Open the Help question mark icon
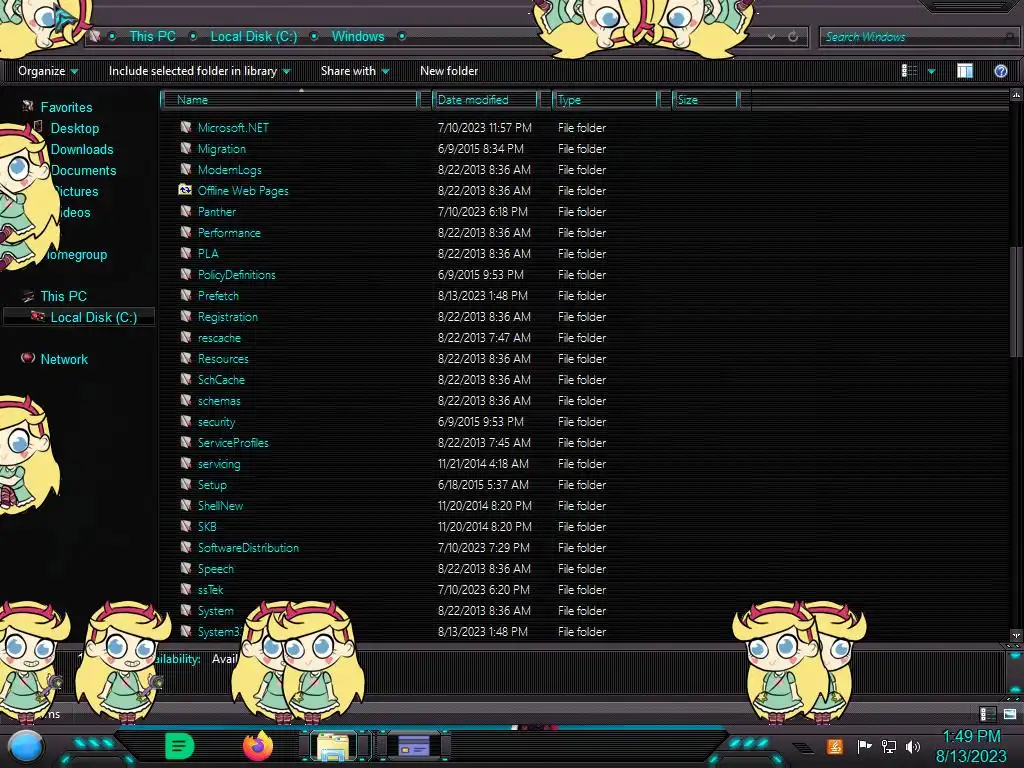This screenshot has width=1024, height=768. click(x=1000, y=71)
